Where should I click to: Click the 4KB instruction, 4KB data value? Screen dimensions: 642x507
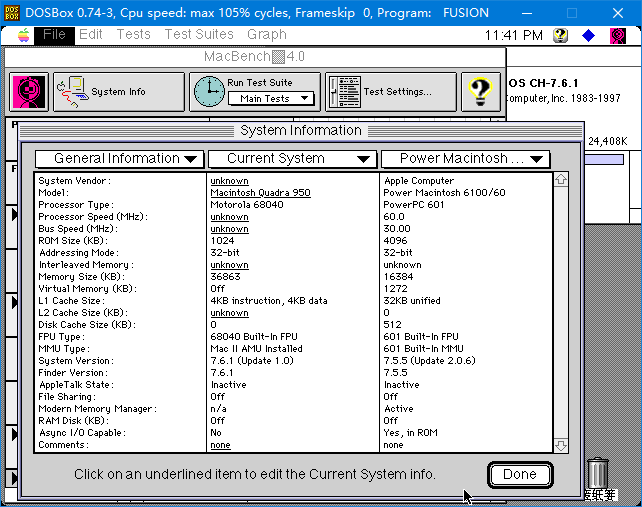point(269,301)
